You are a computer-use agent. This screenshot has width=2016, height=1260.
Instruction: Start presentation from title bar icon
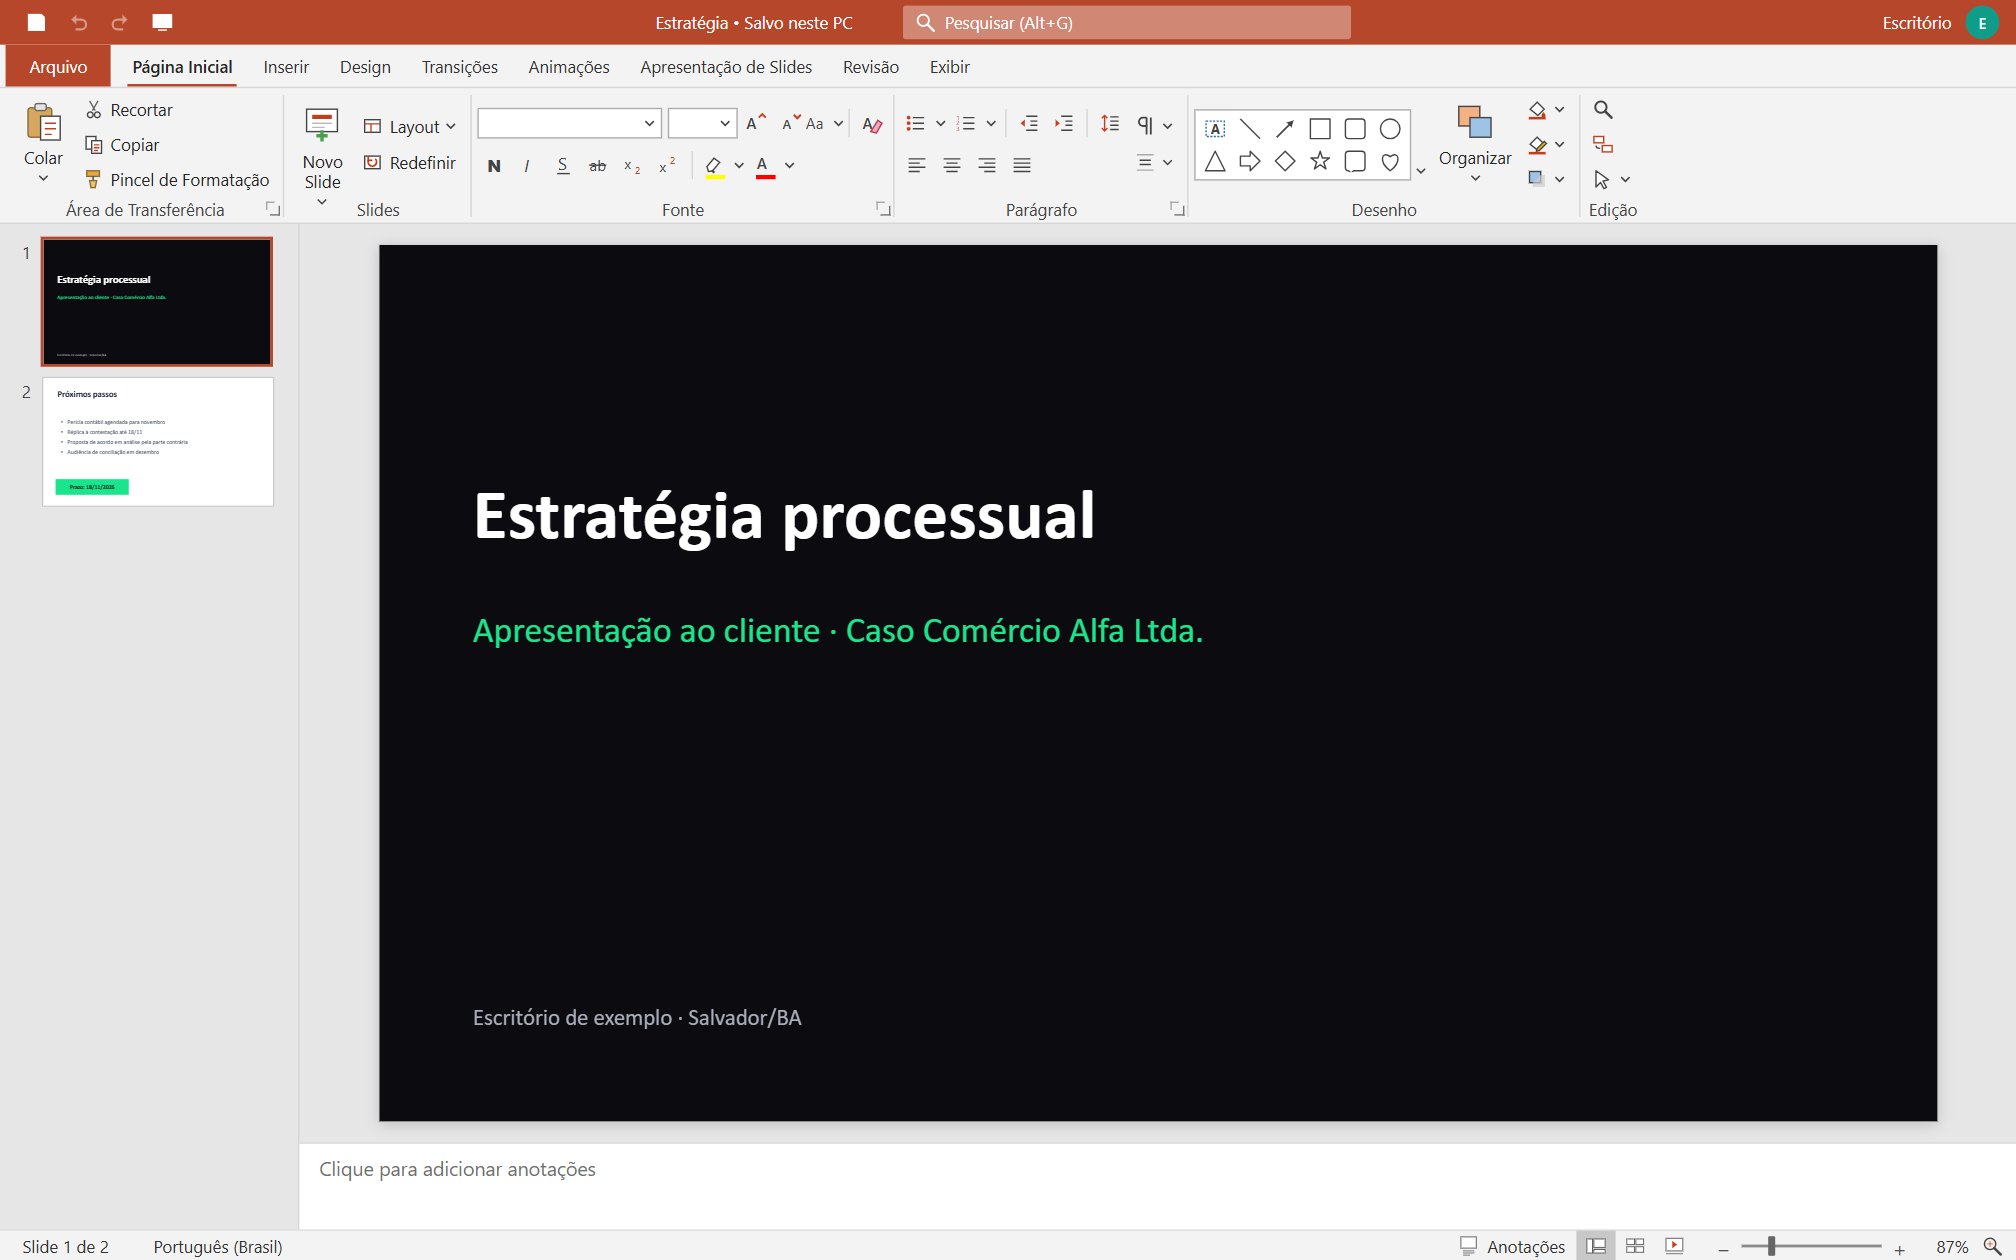[x=162, y=22]
